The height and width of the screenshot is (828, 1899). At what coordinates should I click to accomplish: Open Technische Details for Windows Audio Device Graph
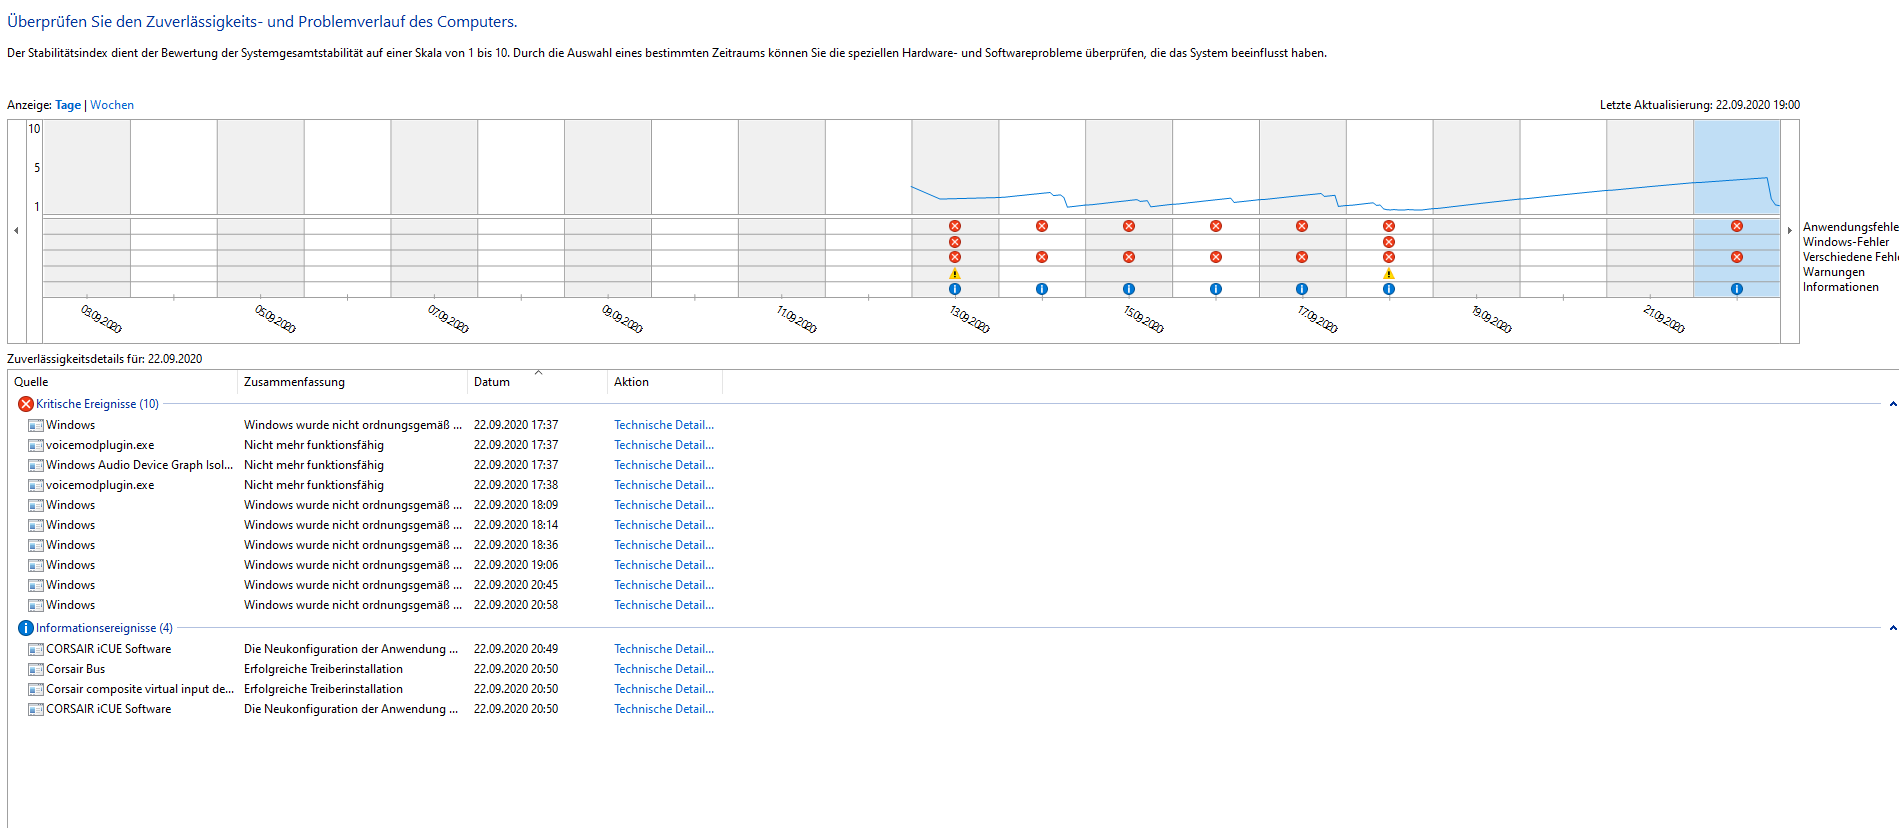[664, 465]
